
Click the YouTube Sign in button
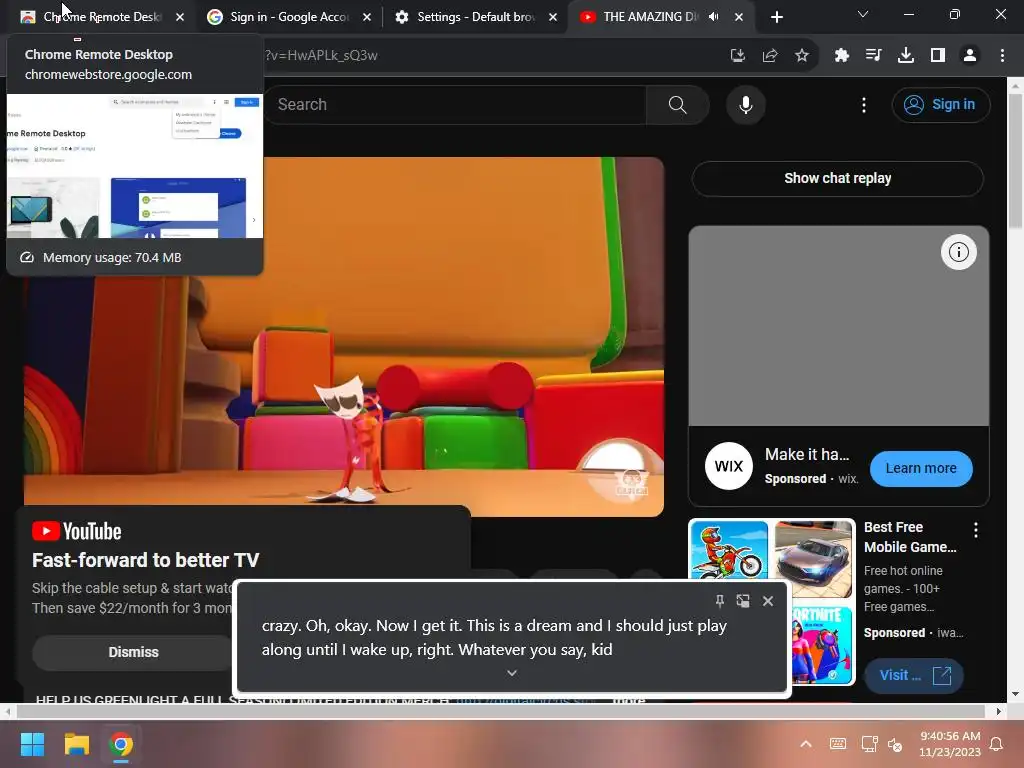[940, 104]
